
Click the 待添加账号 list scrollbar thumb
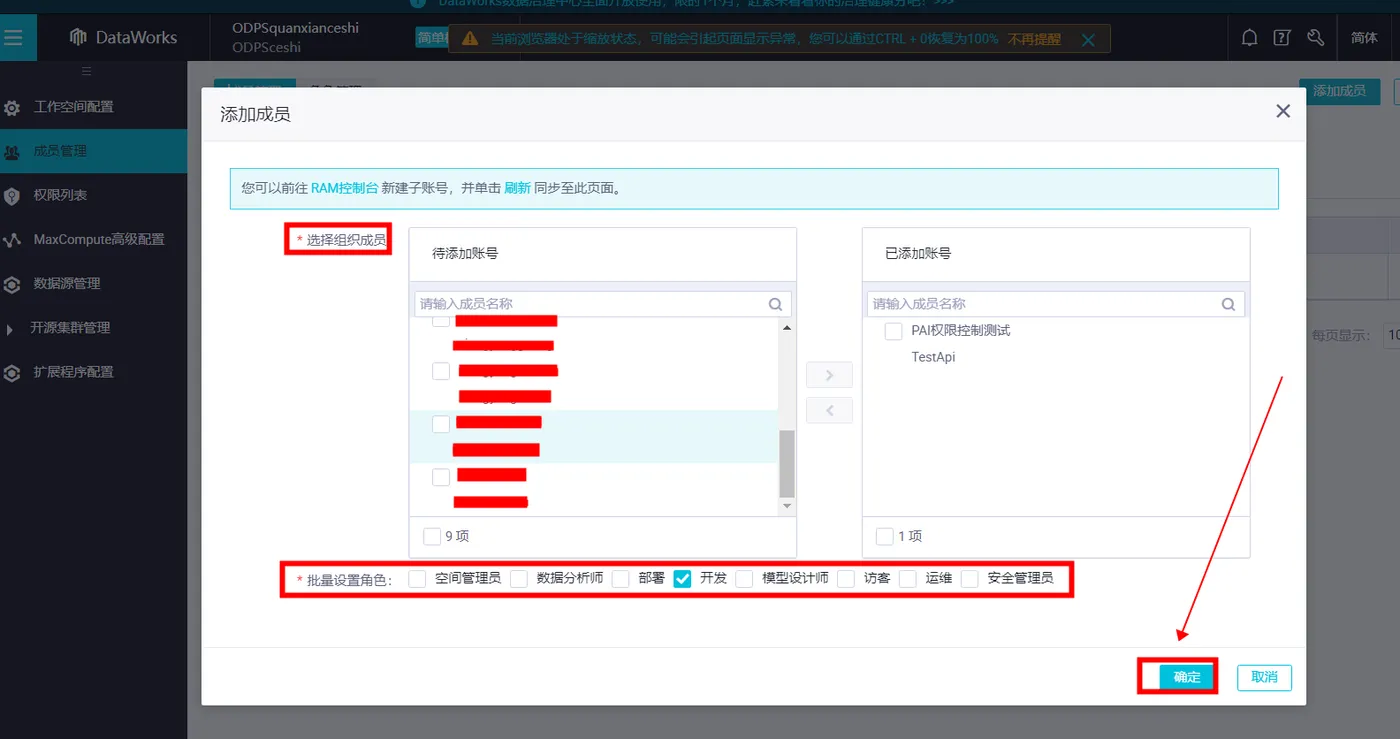click(x=787, y=463)
